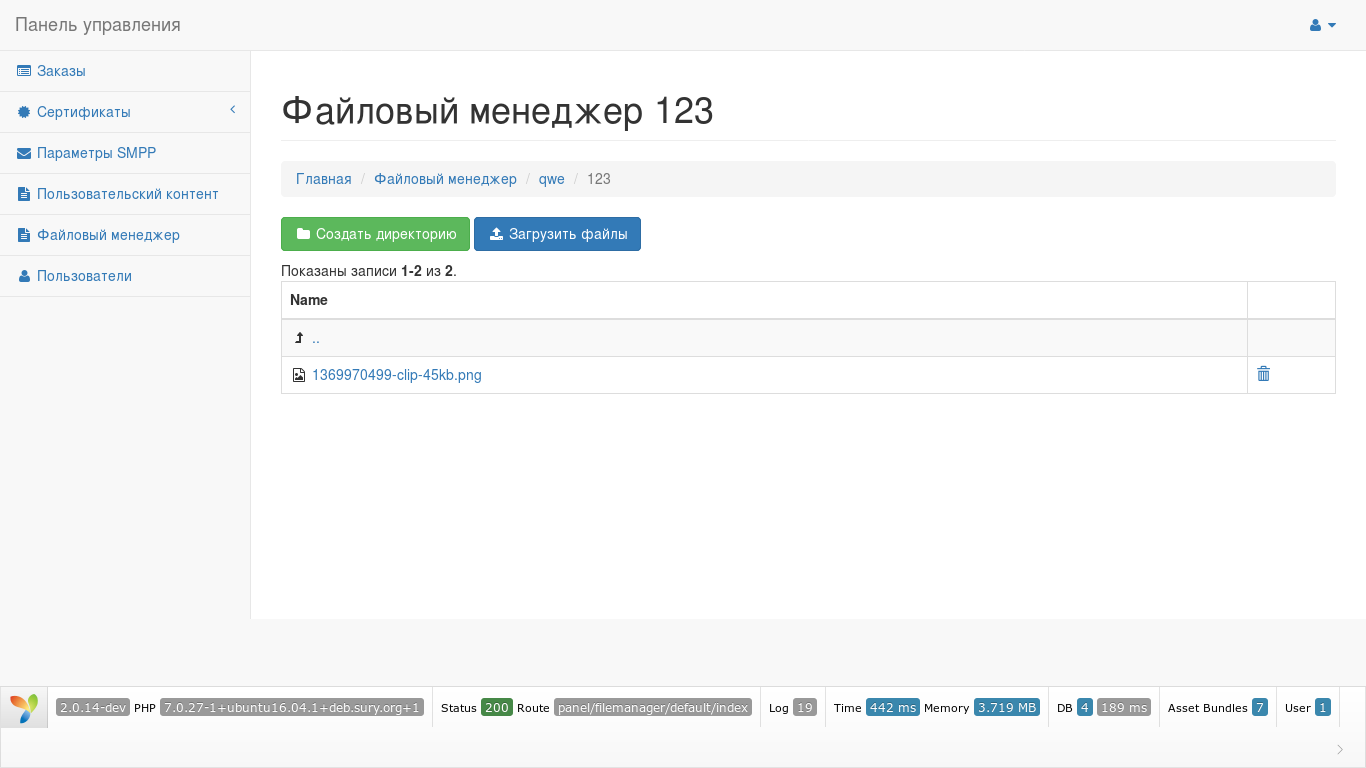Click the Панель управления brand link

98,25
